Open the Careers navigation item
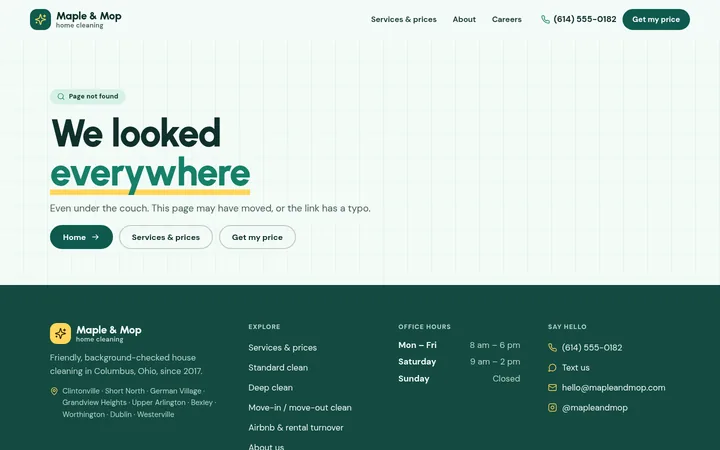Image resolution: width=720 pixels, height=450 pixels. (x=506, y=19)
